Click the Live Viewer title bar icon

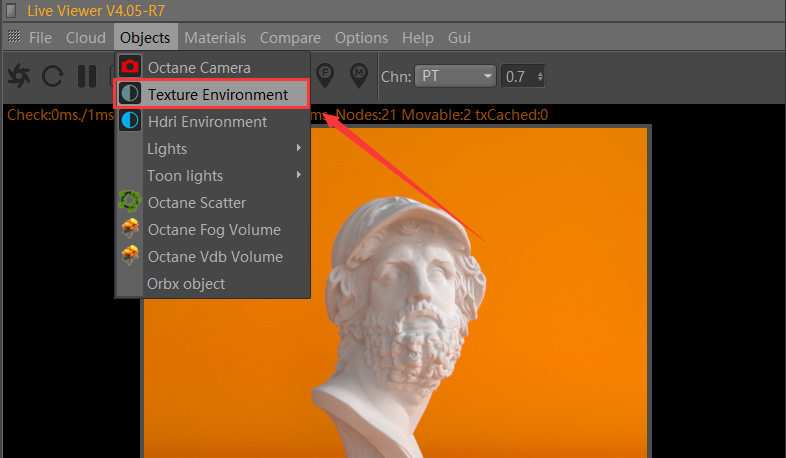(12, 10)
